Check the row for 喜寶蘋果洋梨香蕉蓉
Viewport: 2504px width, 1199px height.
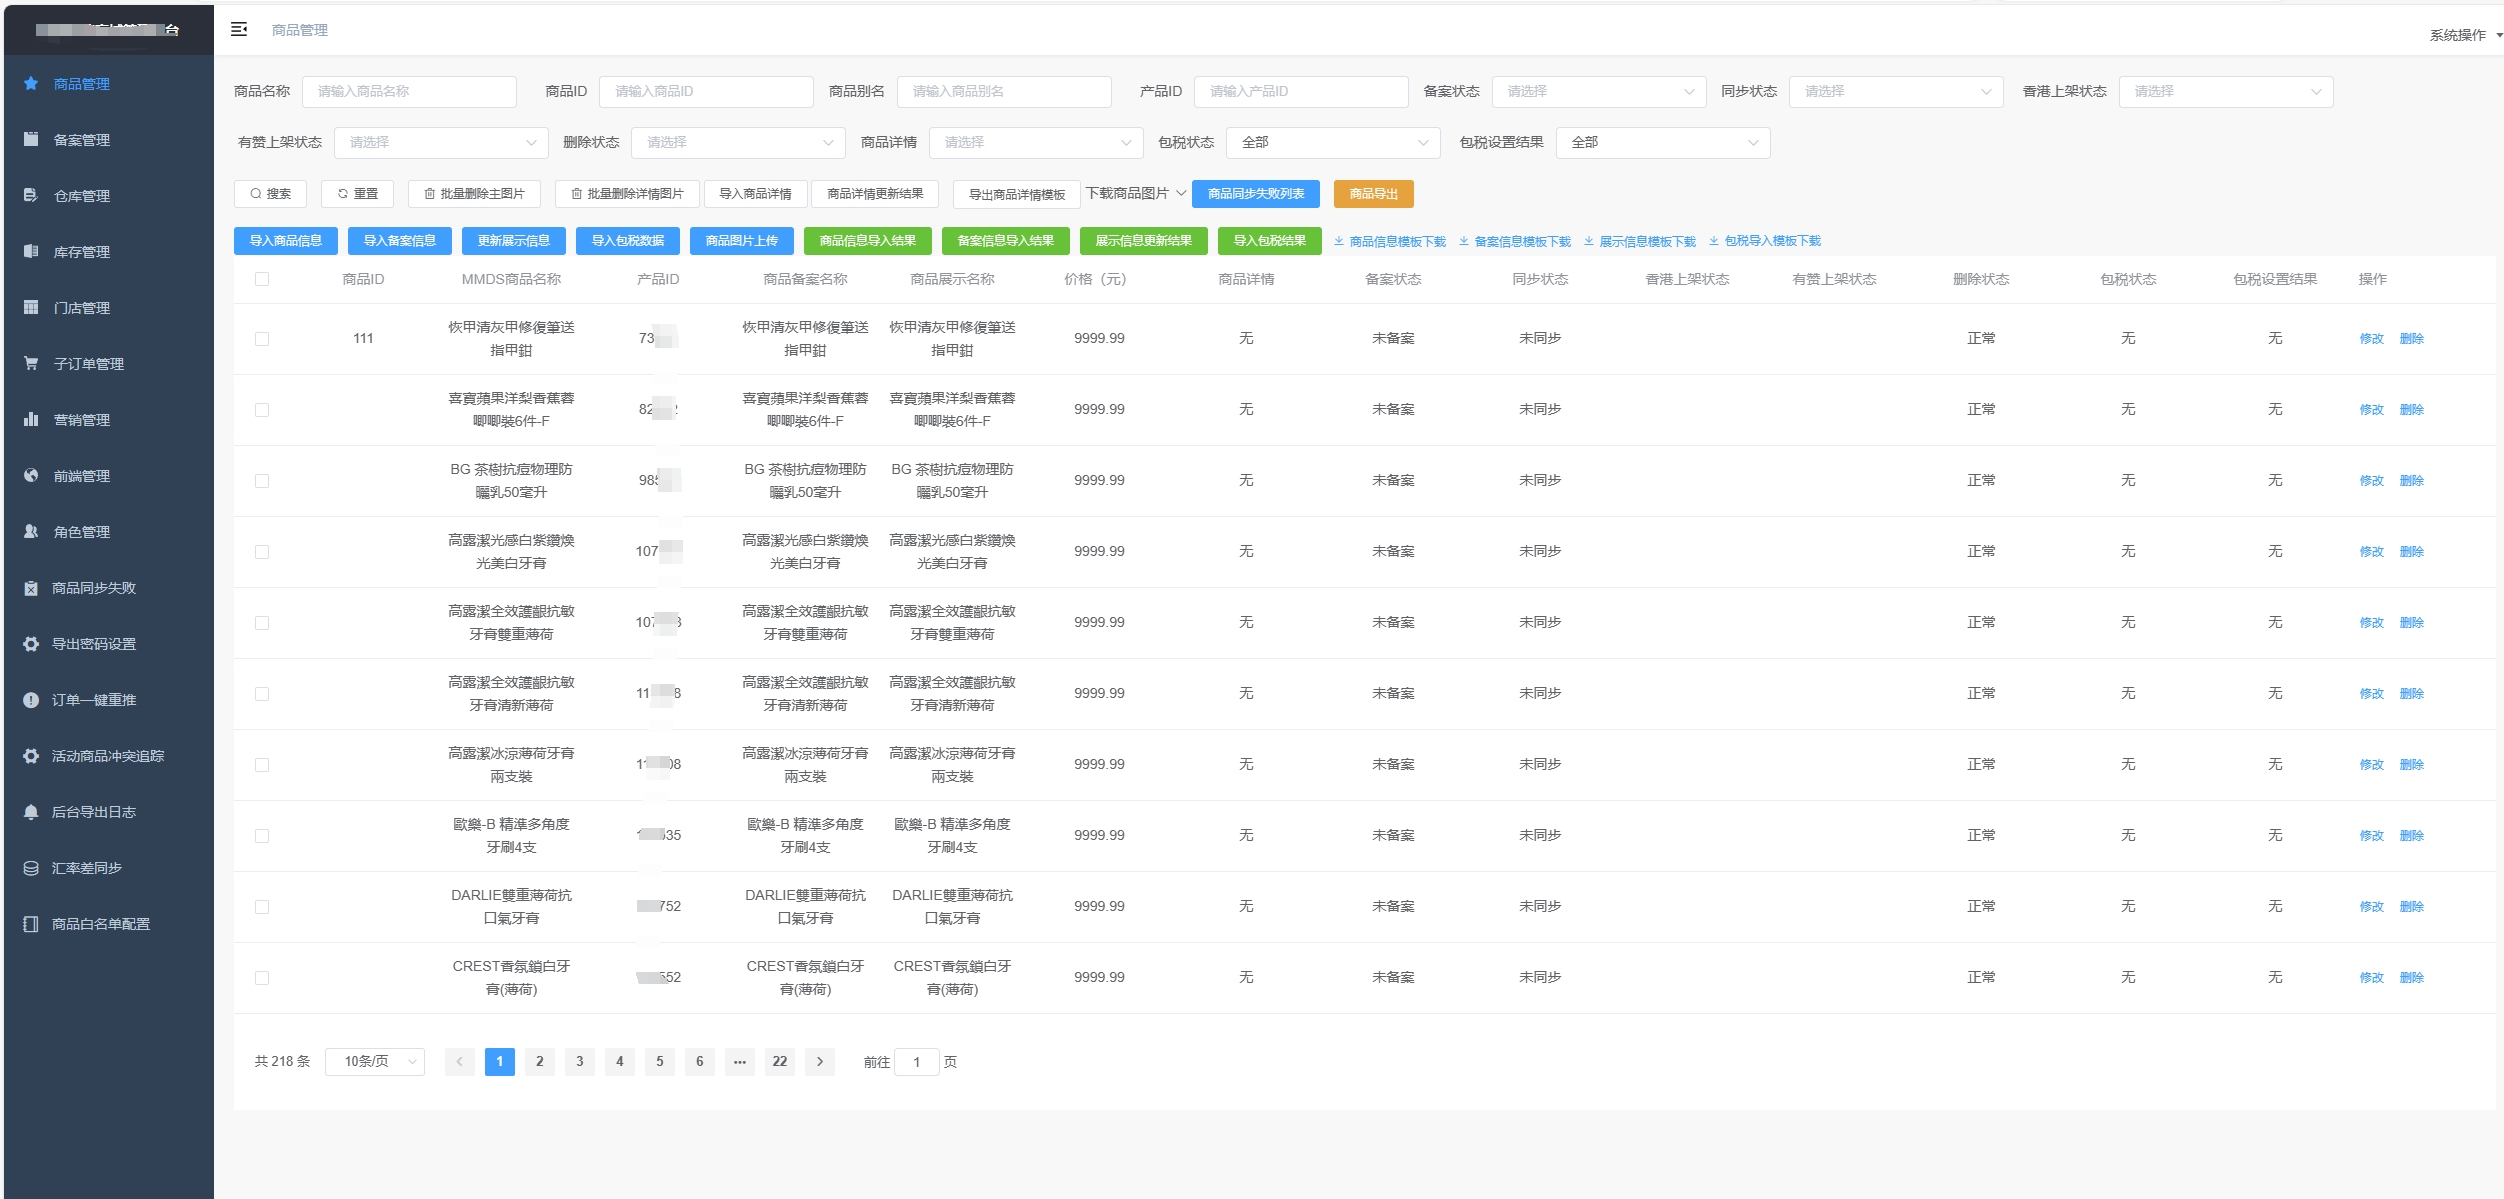(262, 410)
